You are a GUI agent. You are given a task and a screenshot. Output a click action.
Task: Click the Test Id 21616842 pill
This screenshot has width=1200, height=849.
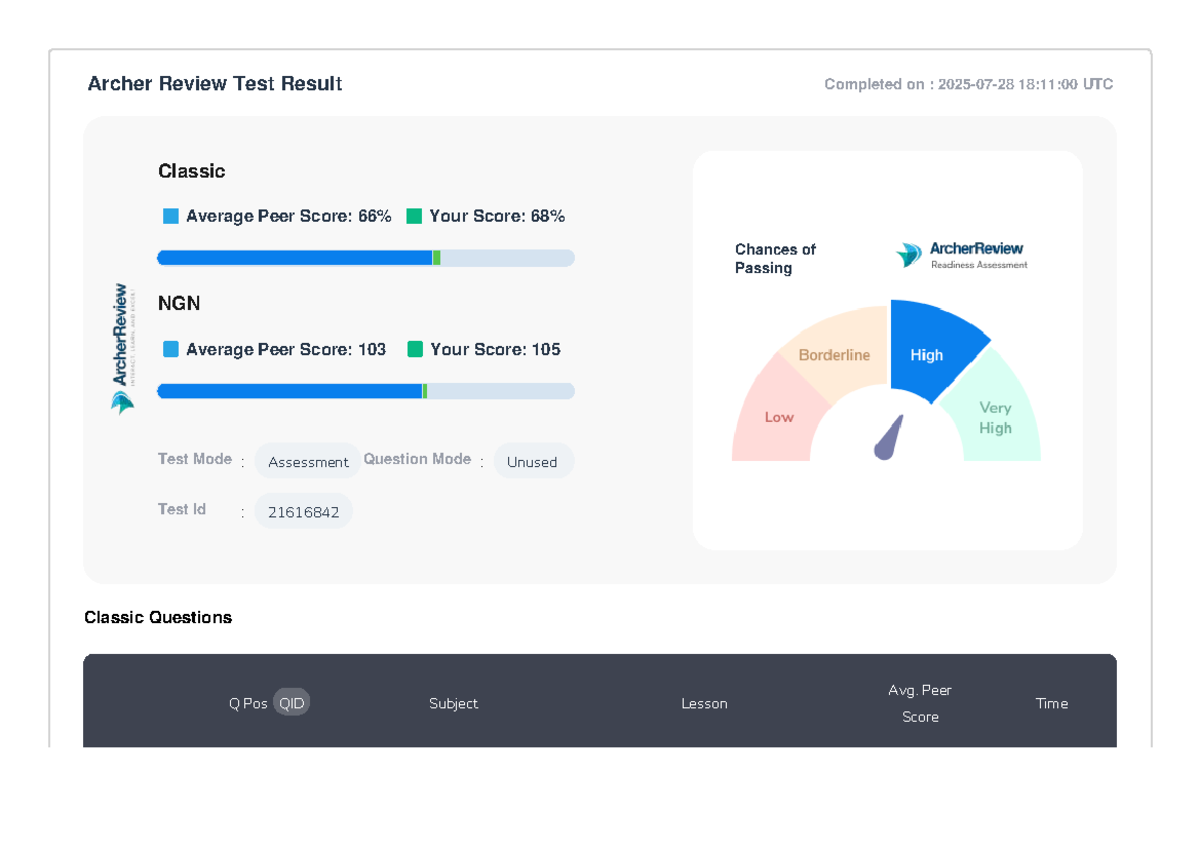tap(303, 512)
